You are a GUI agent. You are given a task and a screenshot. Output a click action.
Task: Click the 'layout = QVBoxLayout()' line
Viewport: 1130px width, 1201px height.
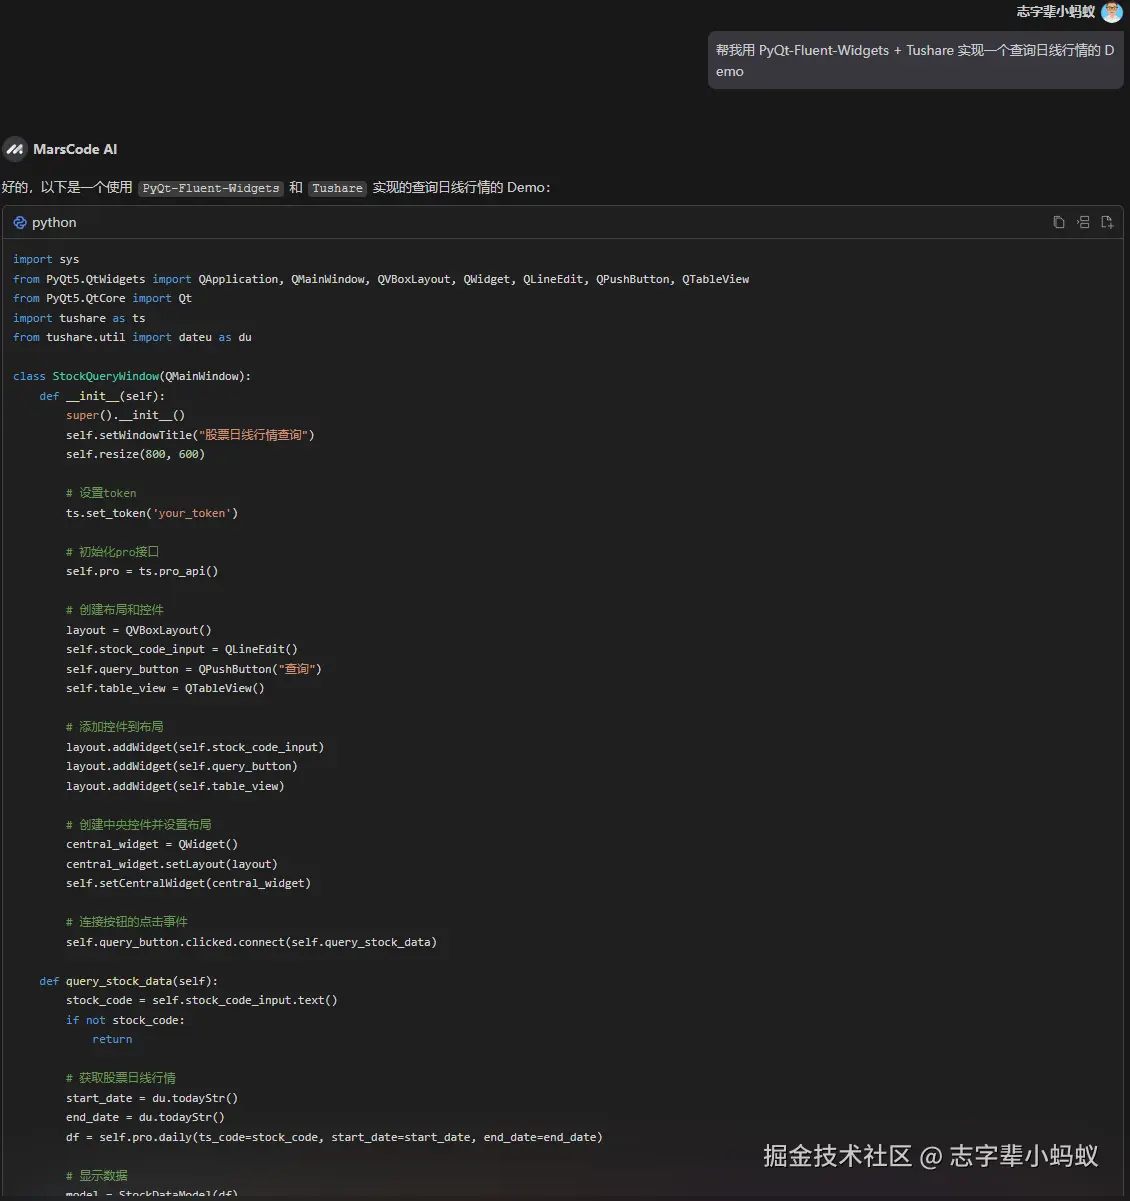139,630
